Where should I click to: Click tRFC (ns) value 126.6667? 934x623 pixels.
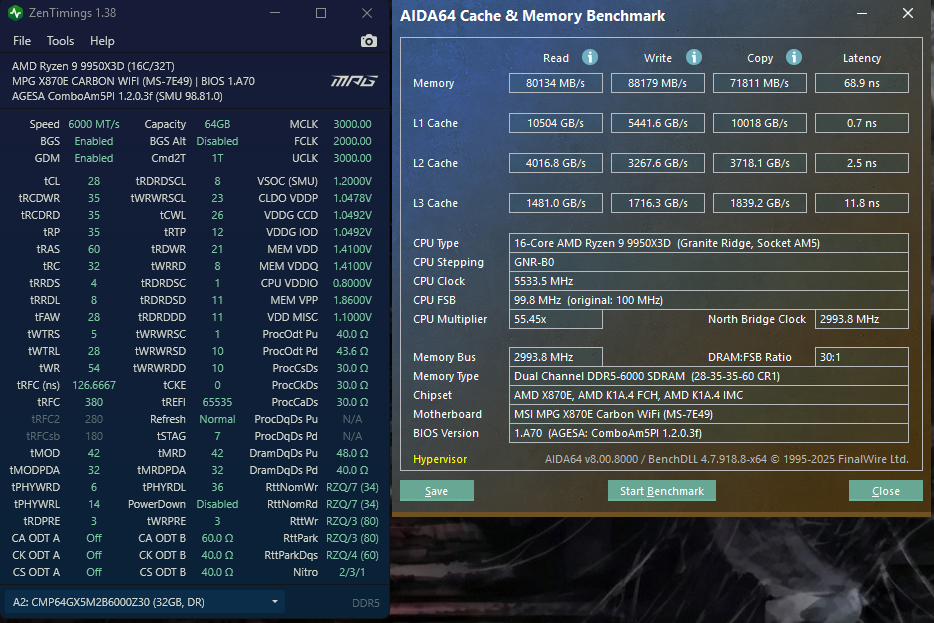click(x=94, y=385)
